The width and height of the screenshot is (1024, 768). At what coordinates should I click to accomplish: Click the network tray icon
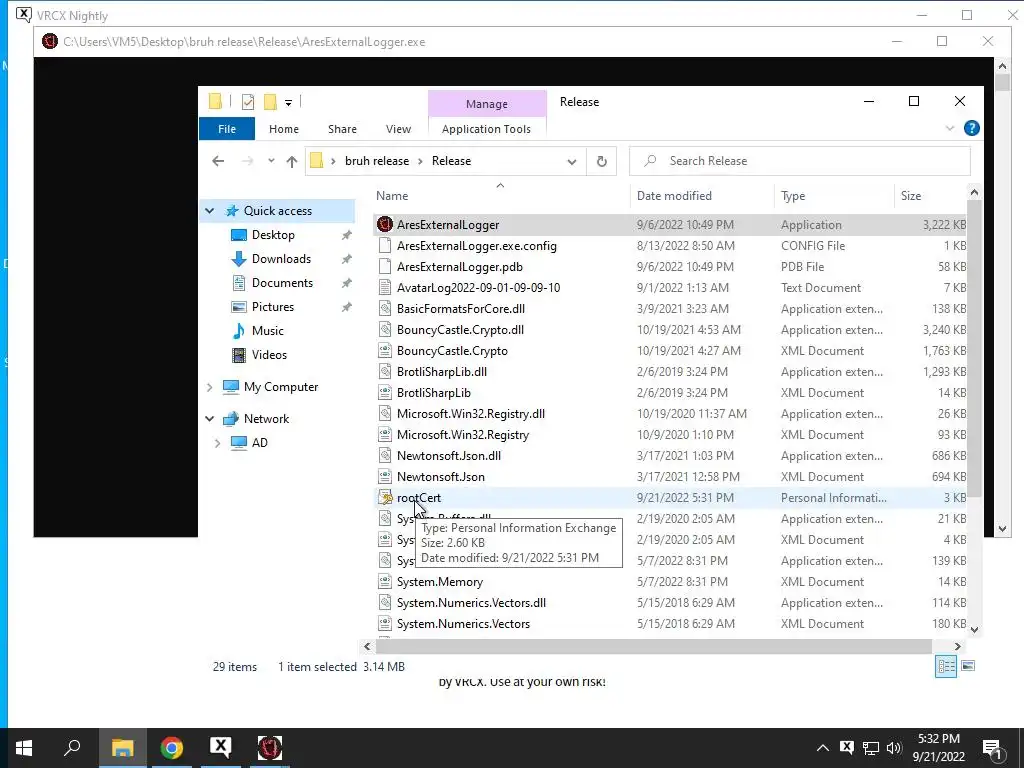870,748
